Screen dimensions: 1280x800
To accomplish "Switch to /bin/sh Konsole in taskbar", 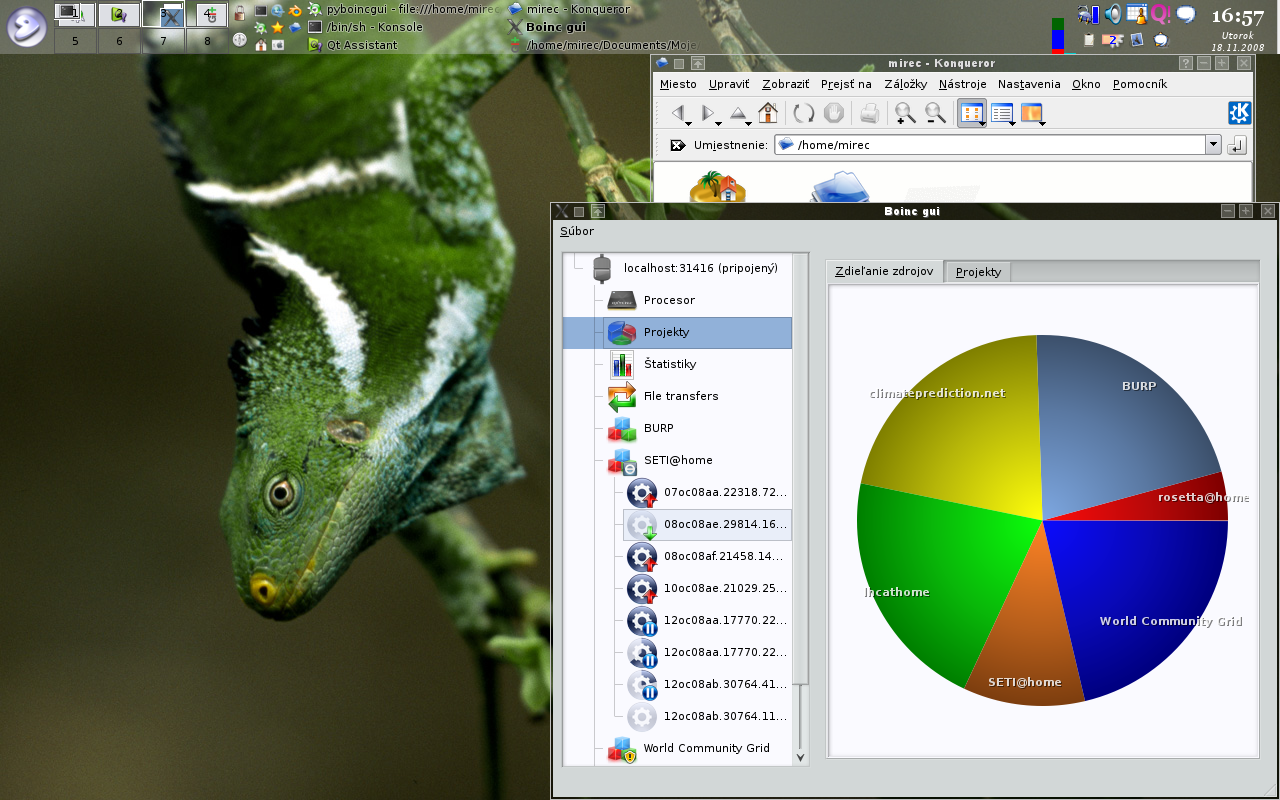I will pyautogui.click(x=374, y=27).
